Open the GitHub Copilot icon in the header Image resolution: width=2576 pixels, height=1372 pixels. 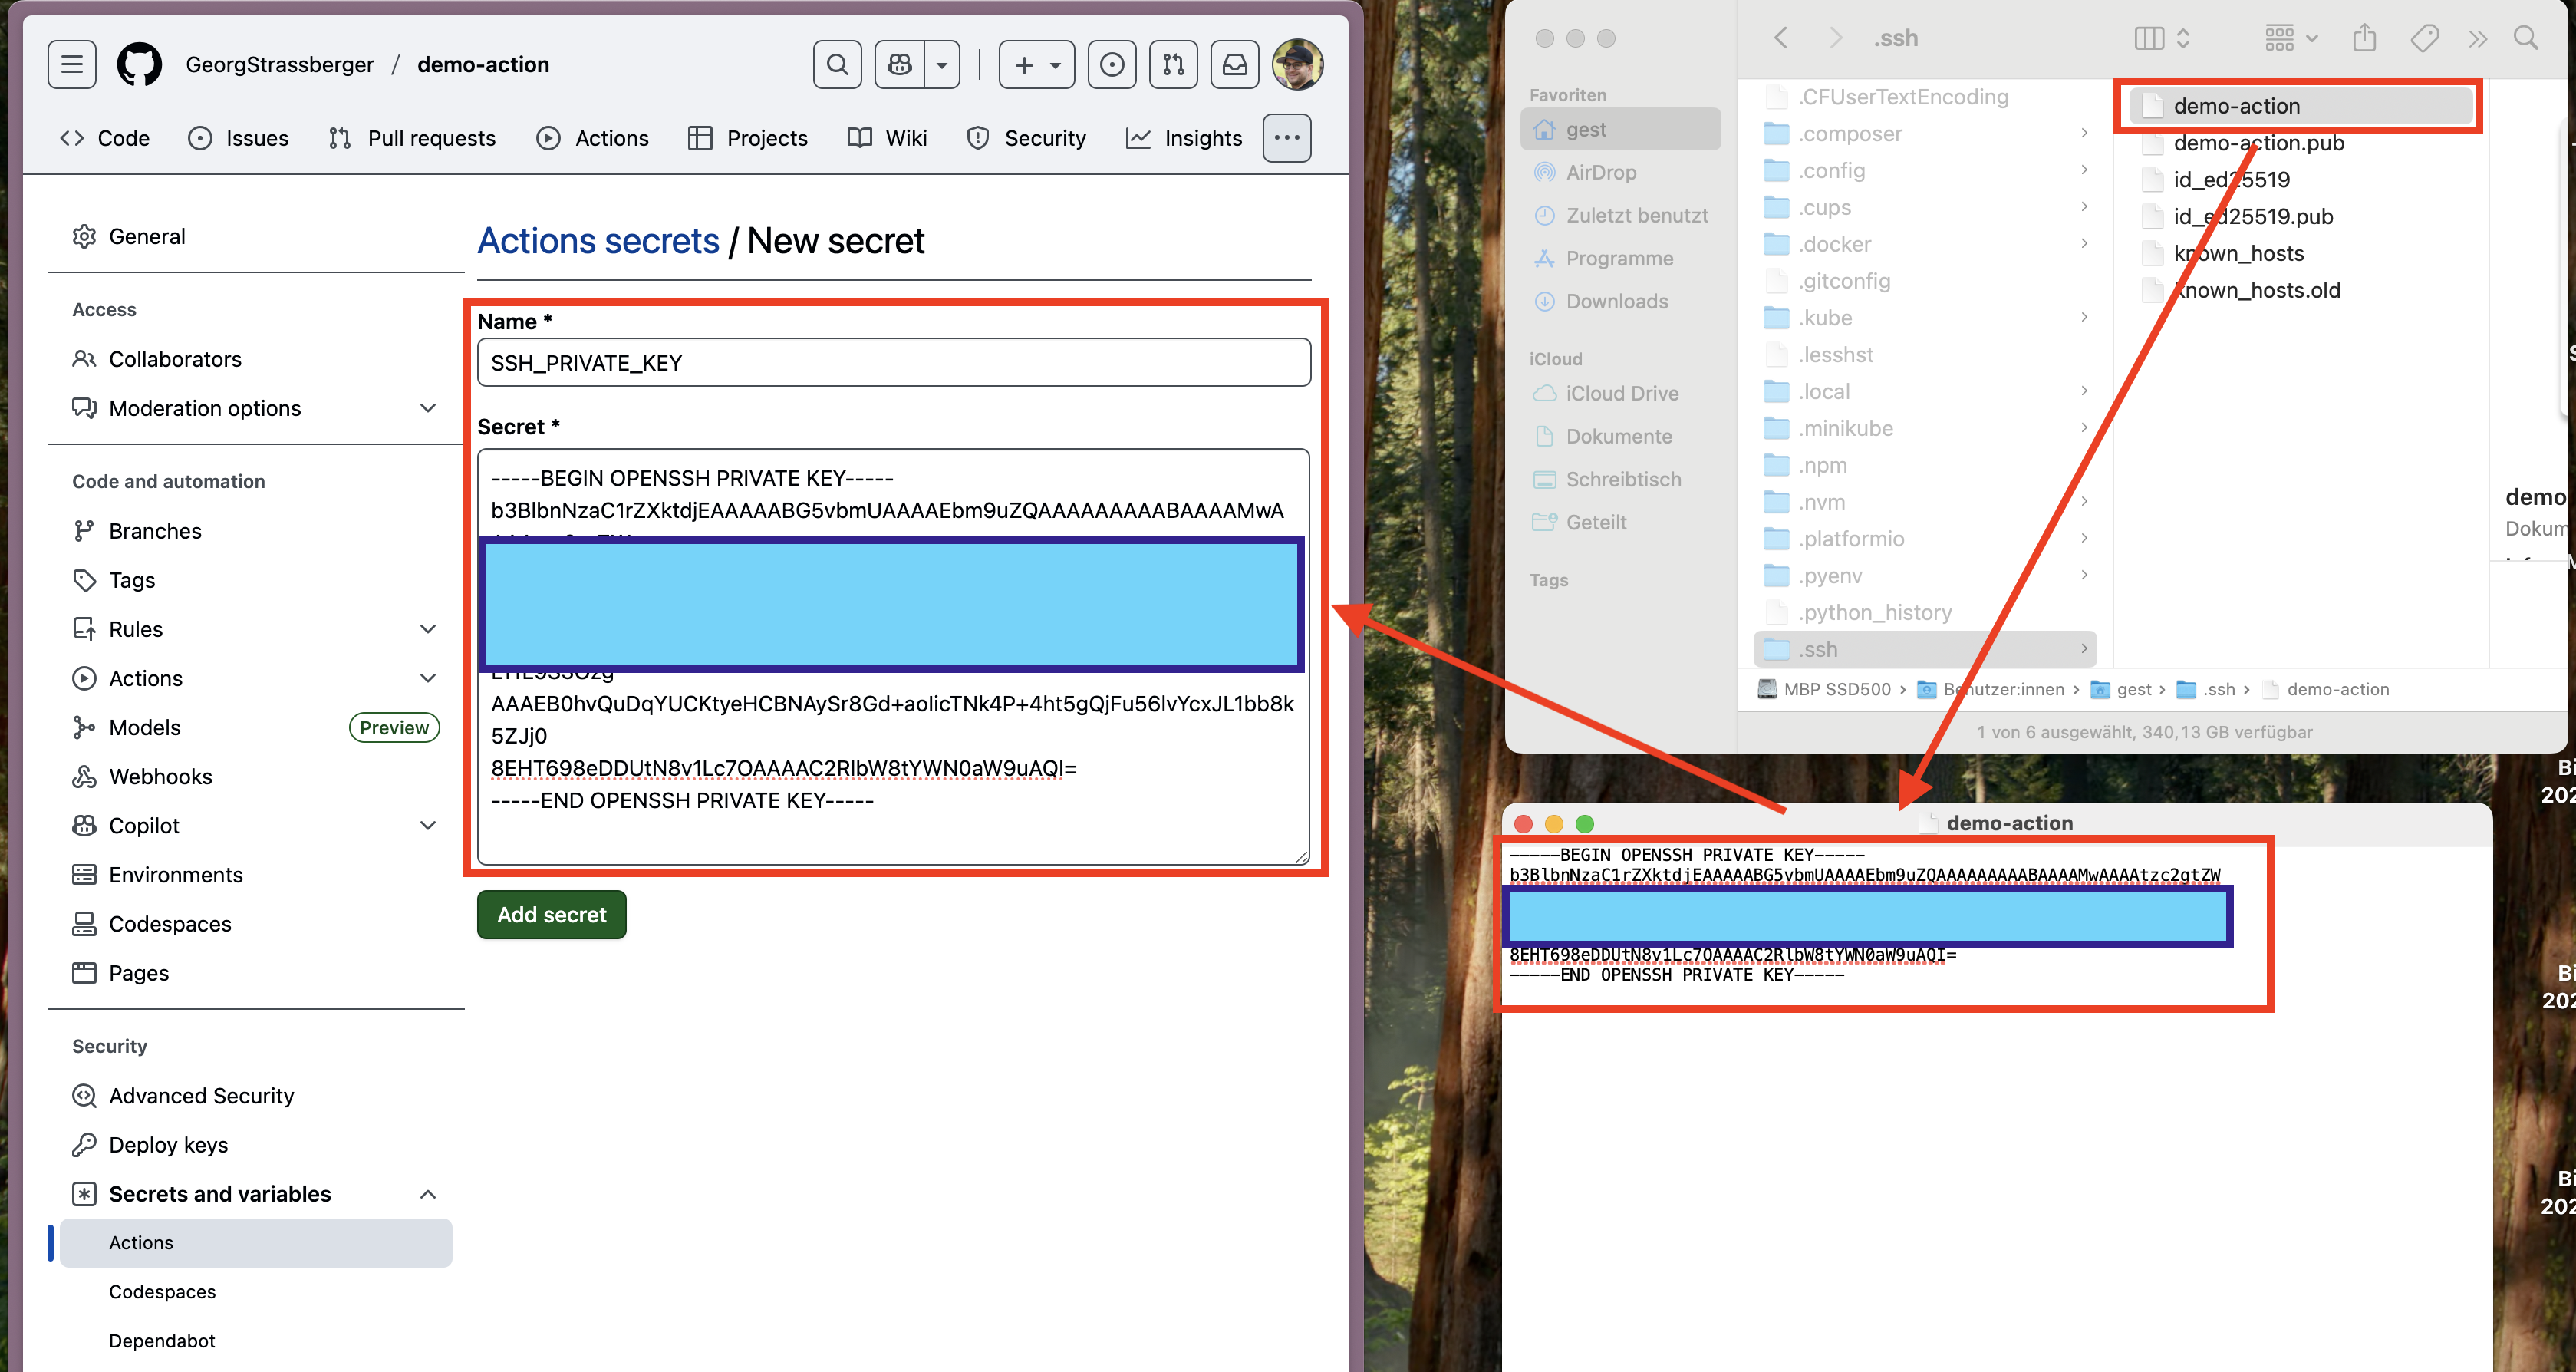898,64
